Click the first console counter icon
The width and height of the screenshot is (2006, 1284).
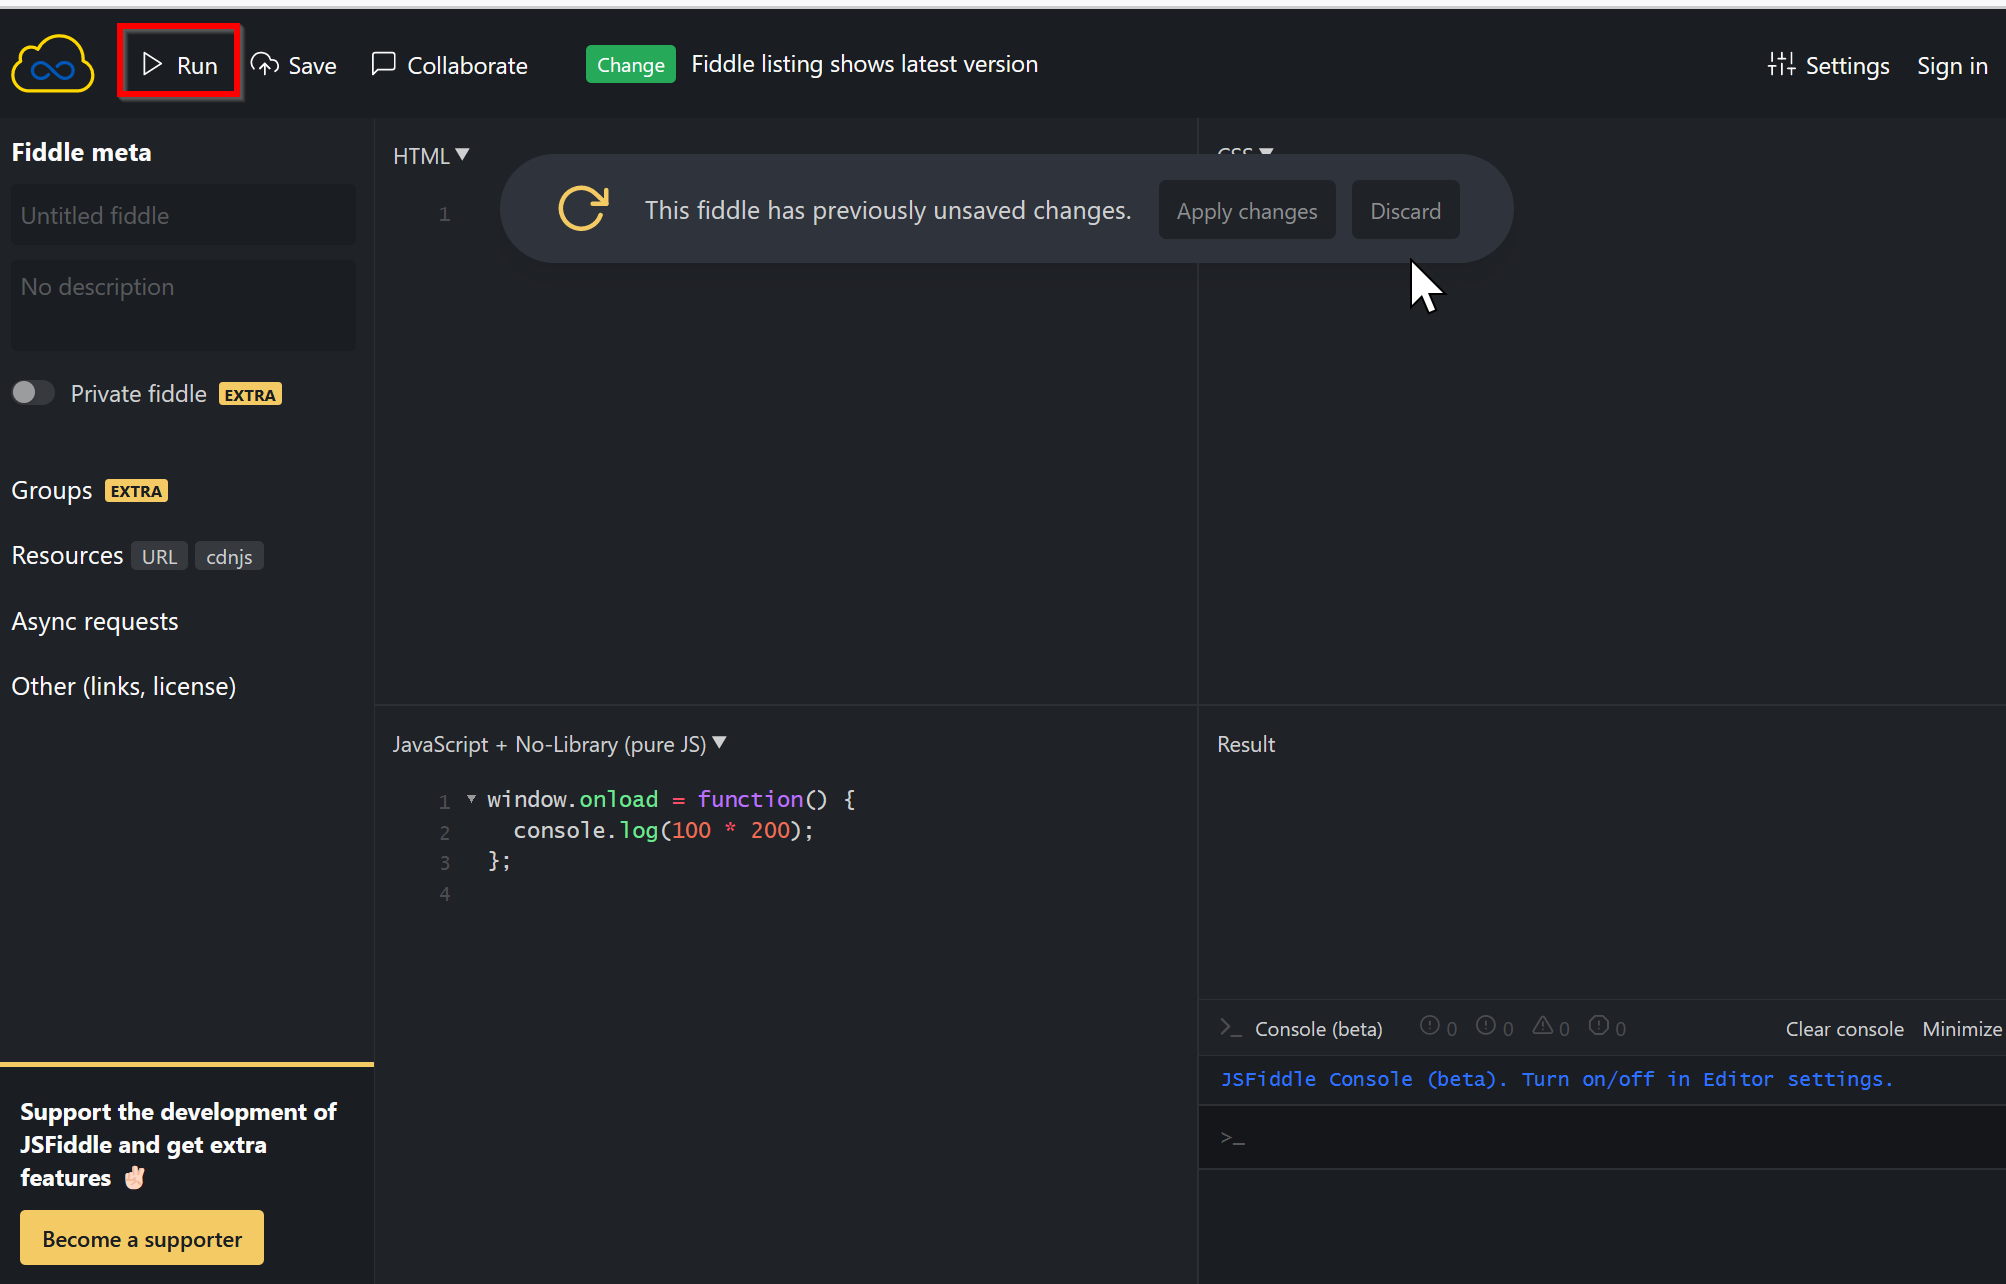[1430, 1026]
